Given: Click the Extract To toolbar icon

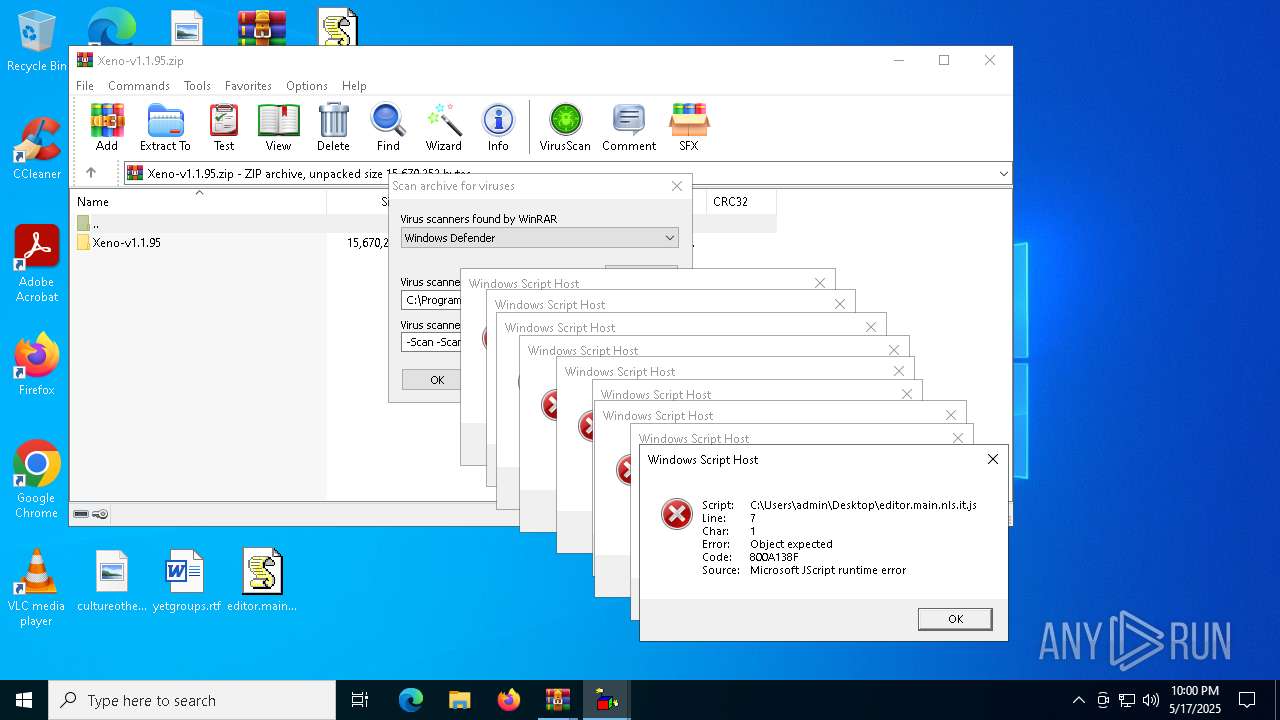Looking at the screenshot, I should (x=165, y=127).
